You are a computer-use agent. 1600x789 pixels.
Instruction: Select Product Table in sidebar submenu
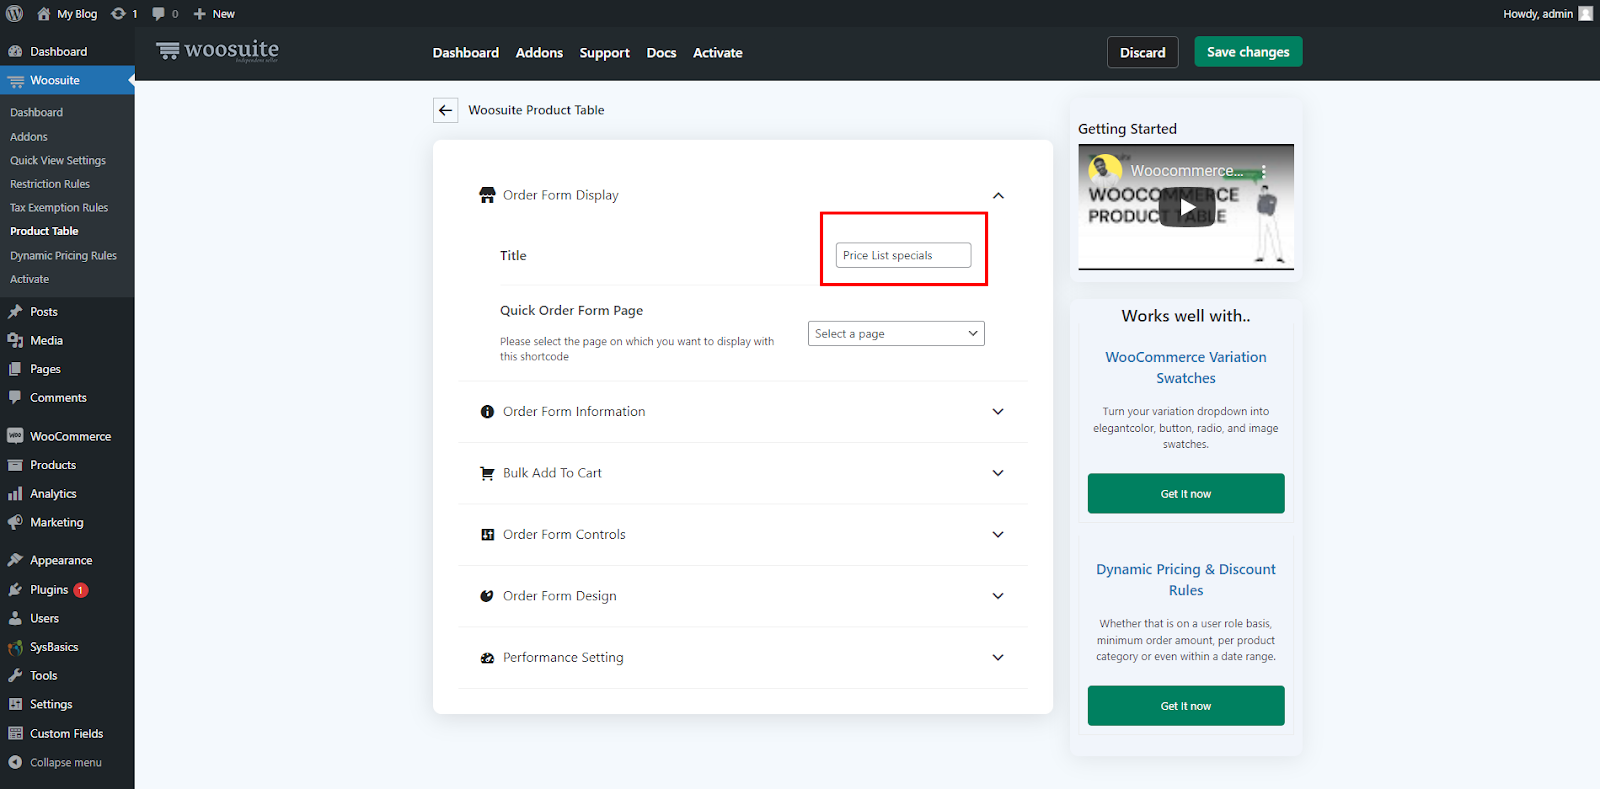click(x=44, y=231)
